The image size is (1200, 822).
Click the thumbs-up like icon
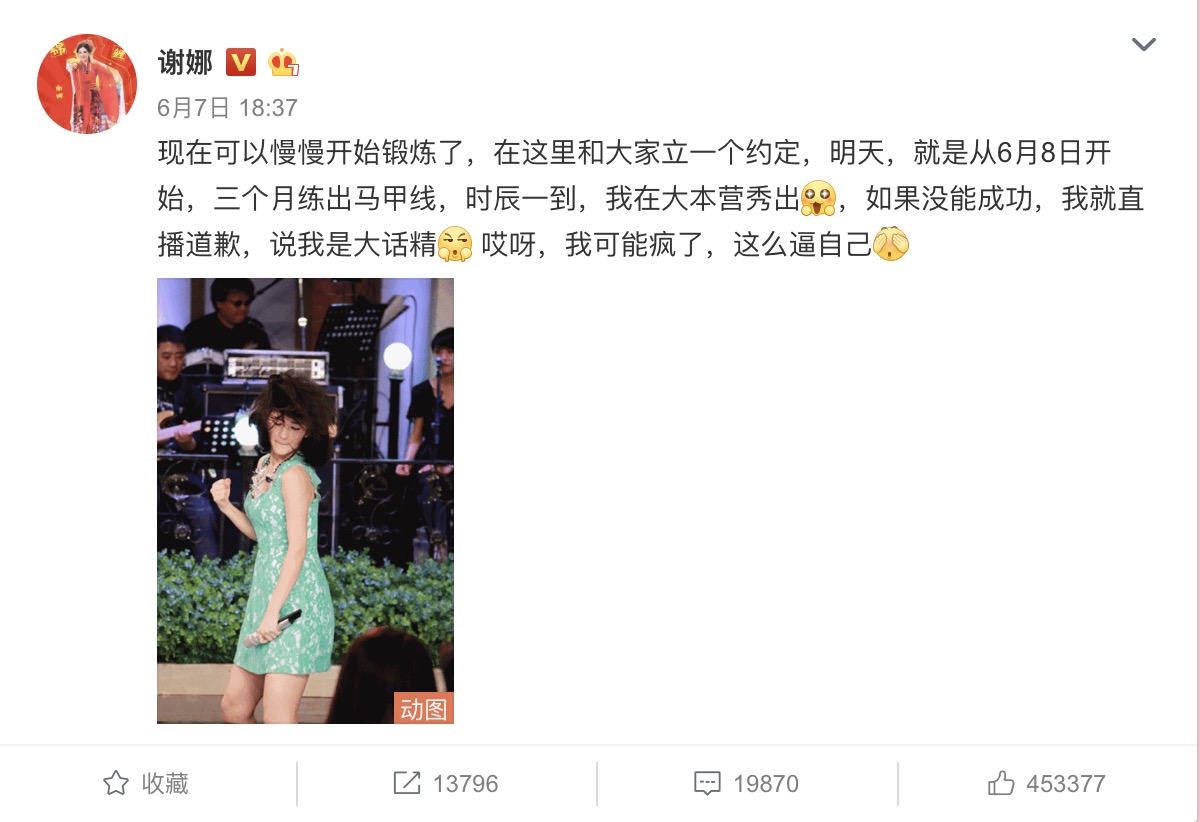[1001, 783]
